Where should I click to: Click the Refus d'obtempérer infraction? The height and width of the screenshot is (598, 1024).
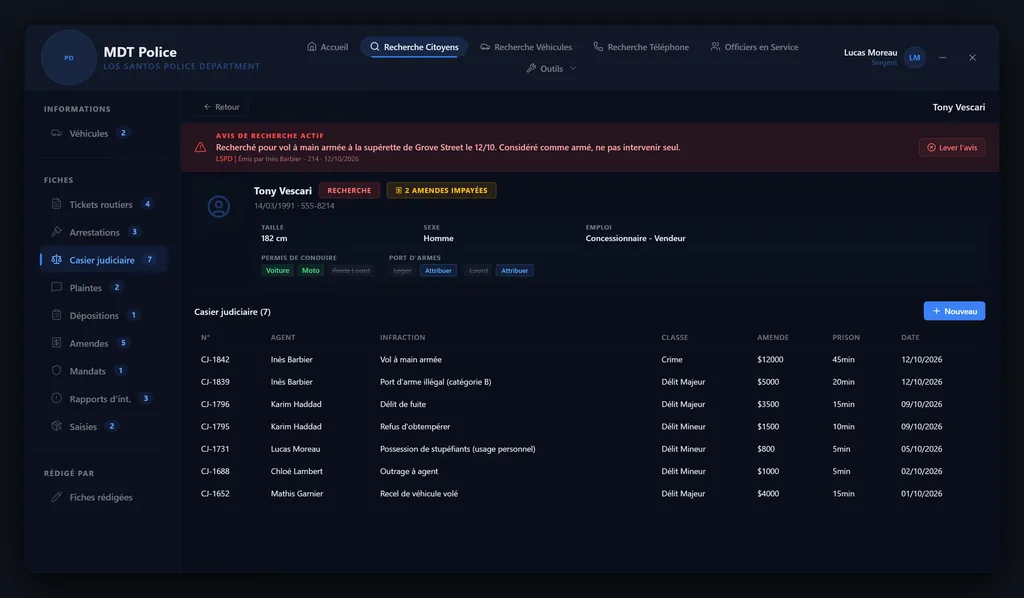[x=415, y=426]
